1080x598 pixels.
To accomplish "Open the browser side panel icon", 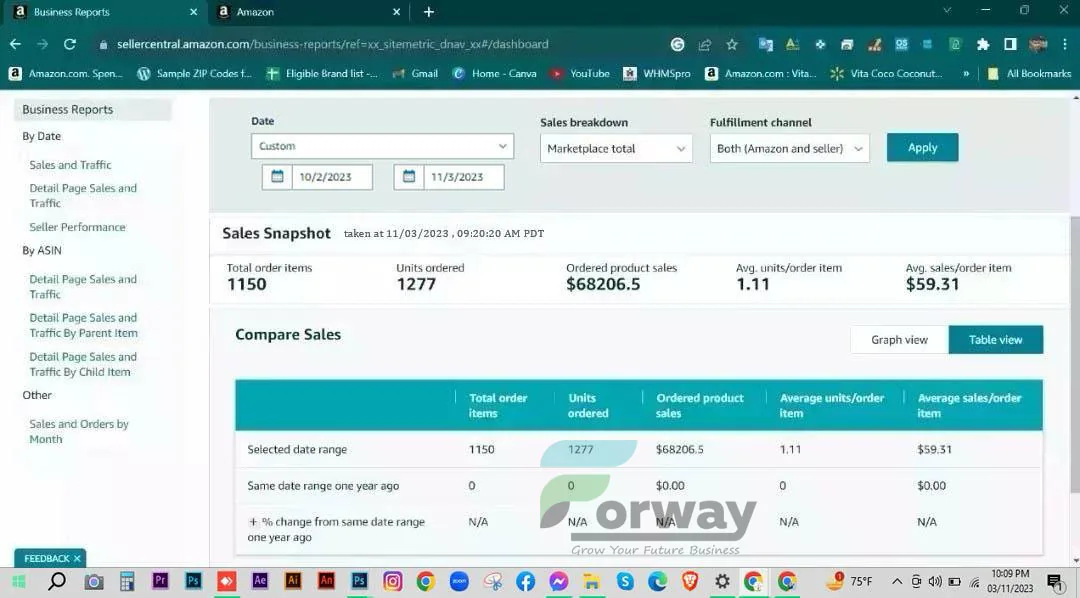I will point(1010,44).
